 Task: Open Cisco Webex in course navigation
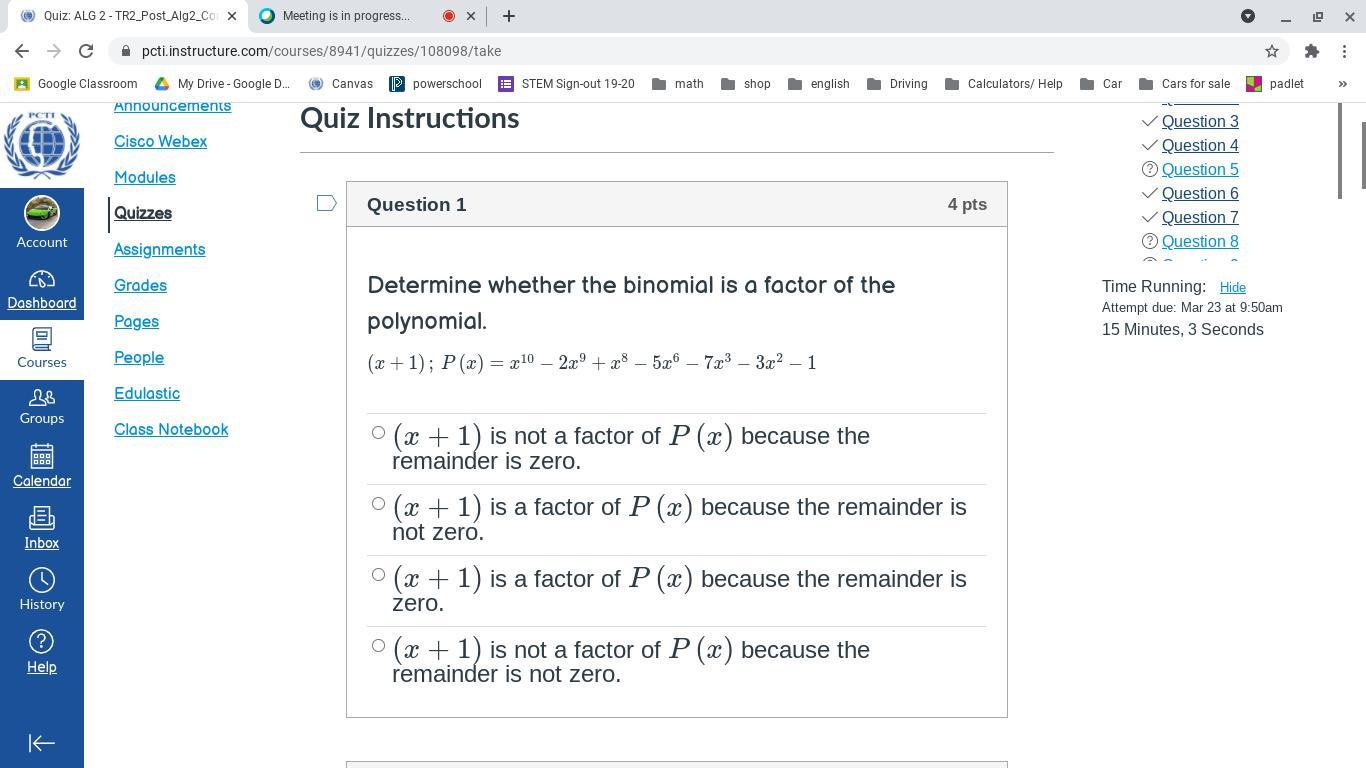tap(160, 142)
